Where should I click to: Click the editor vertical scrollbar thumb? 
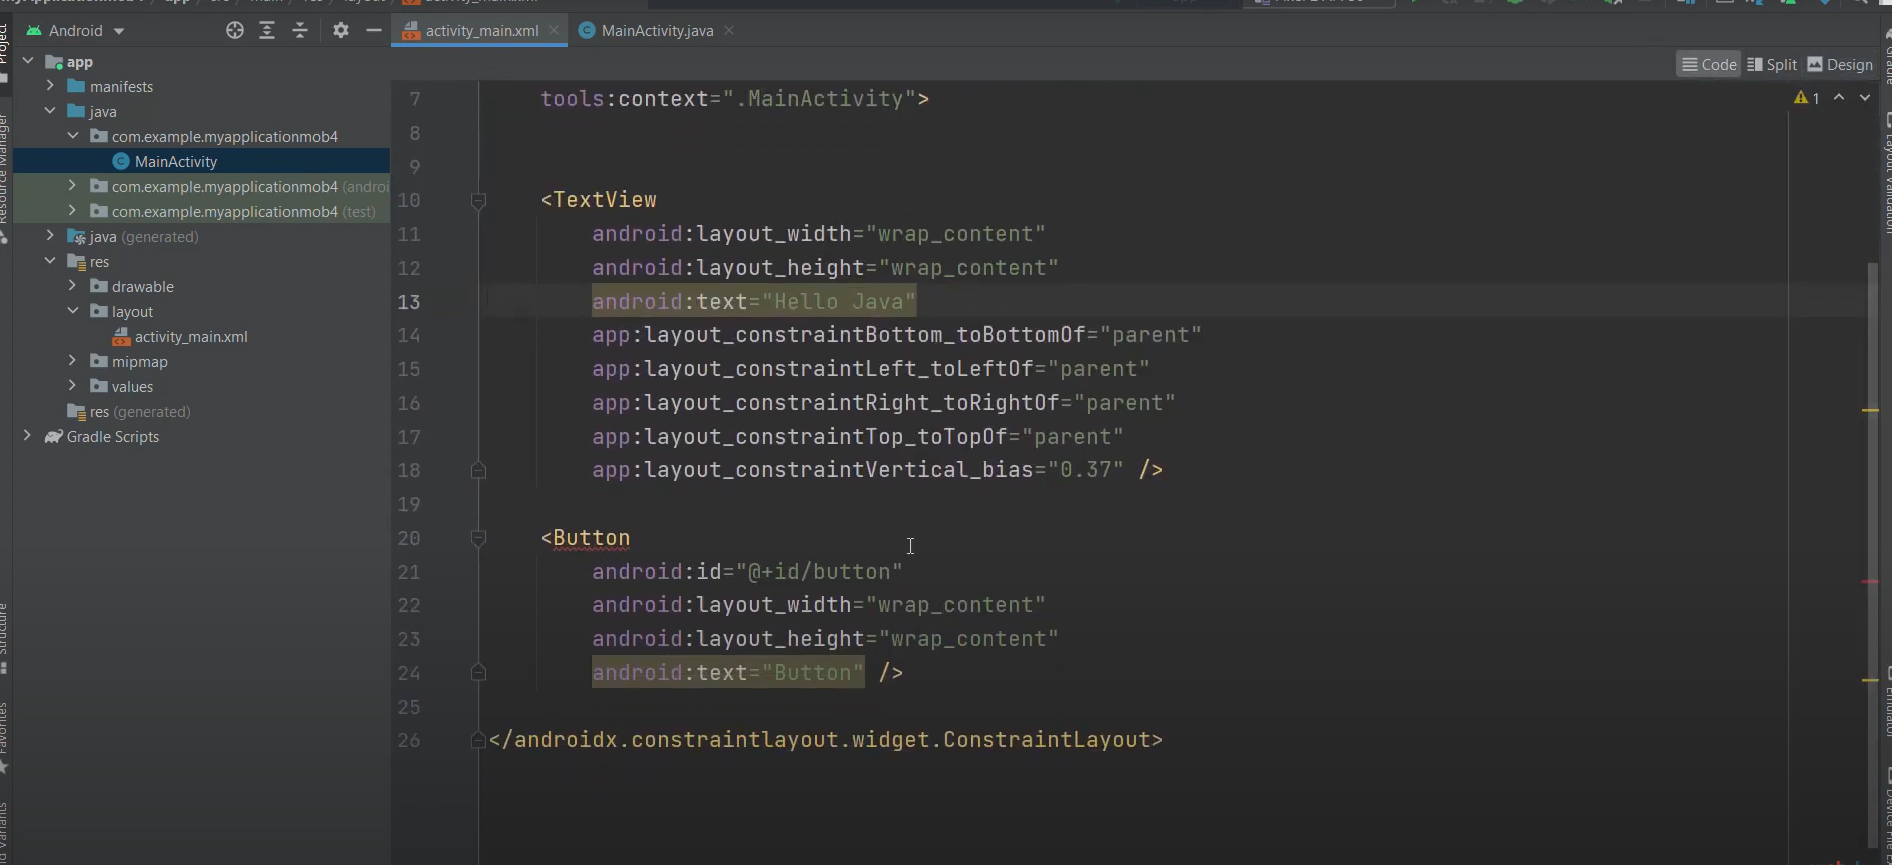pos(1872,554)
